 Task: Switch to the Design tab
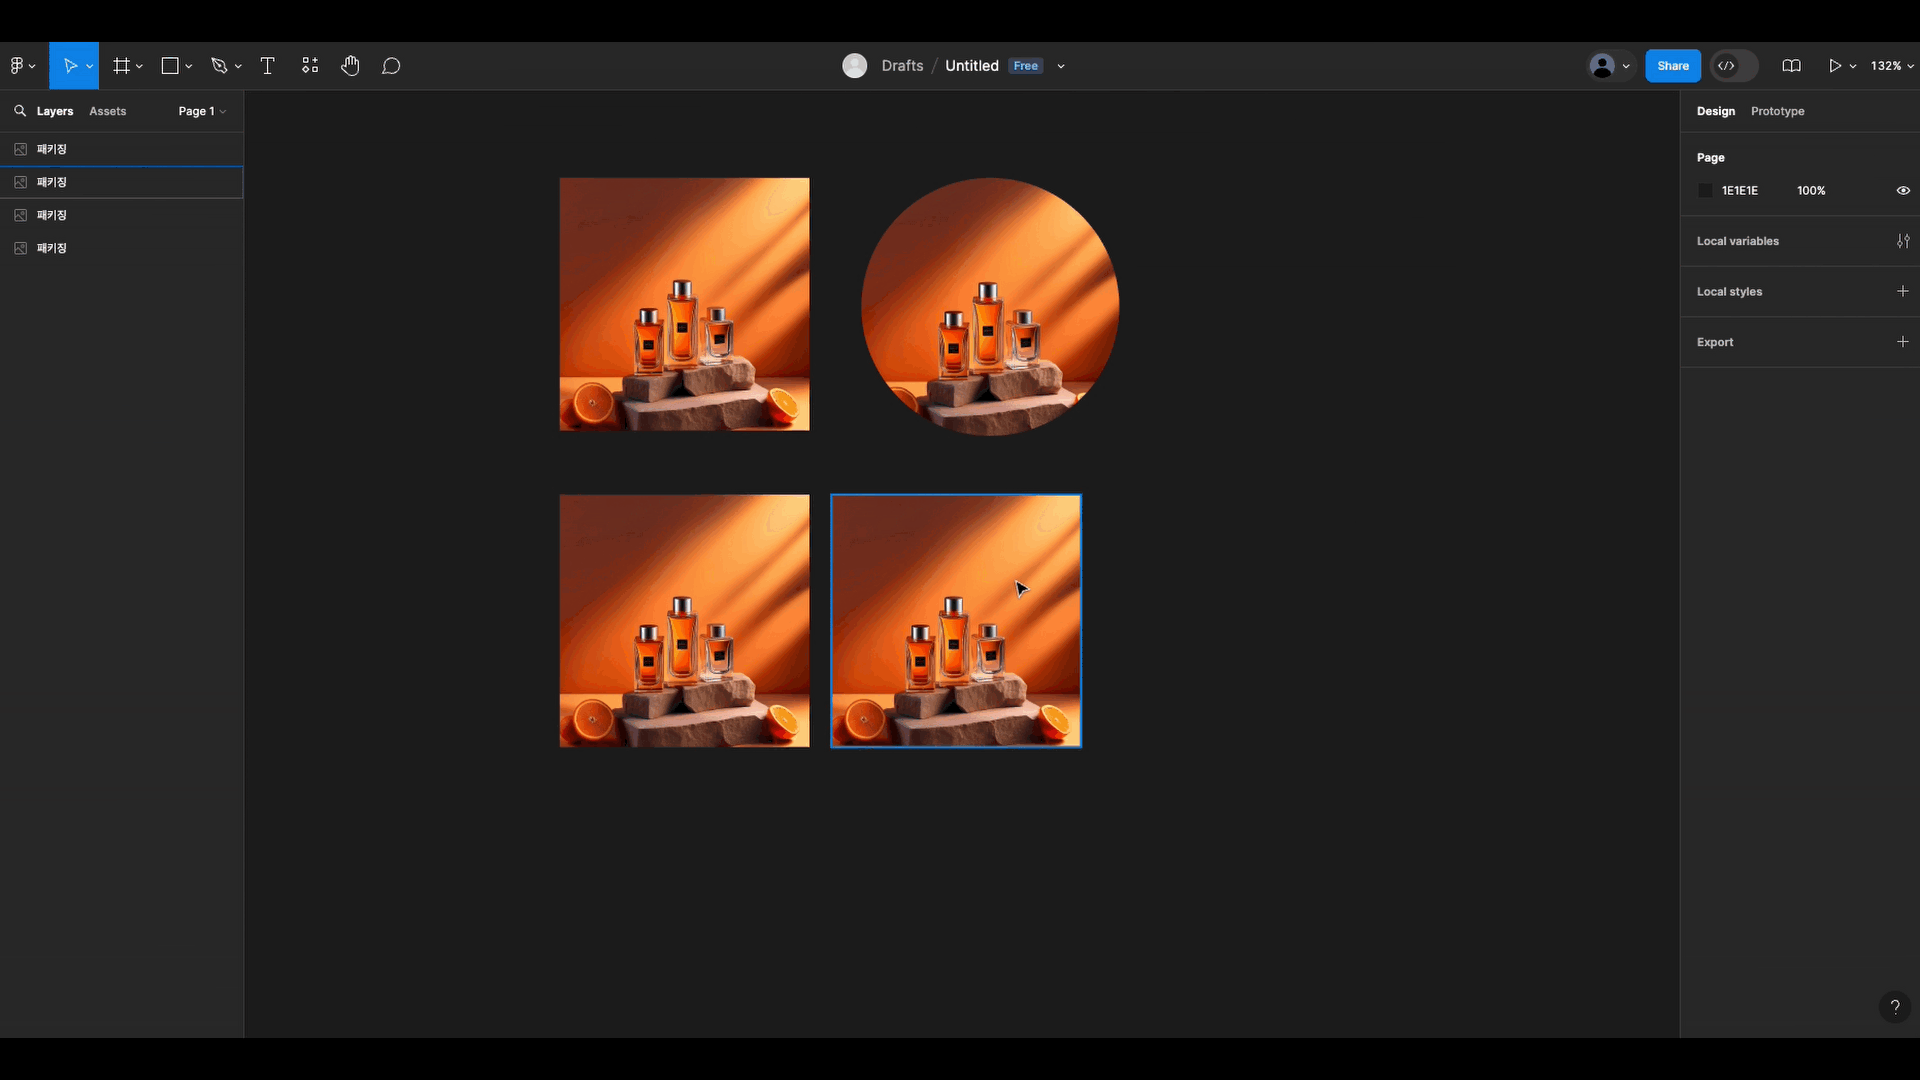pyautogui.click(x=1716, y=111)
